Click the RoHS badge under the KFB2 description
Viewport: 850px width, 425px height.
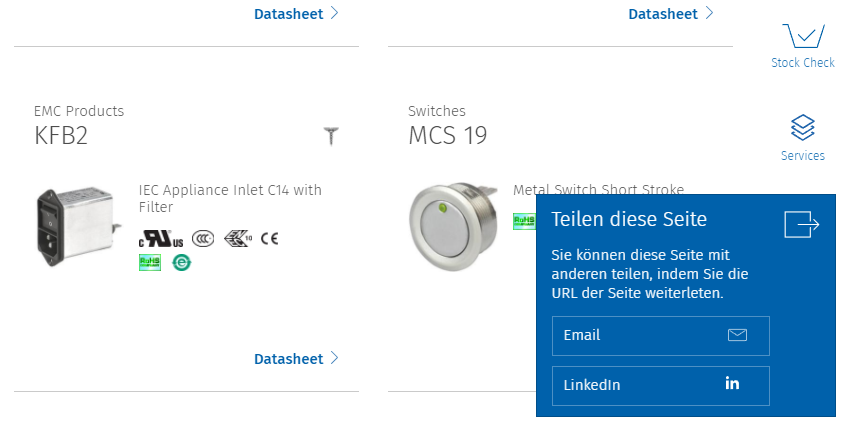tap(150, 262)
